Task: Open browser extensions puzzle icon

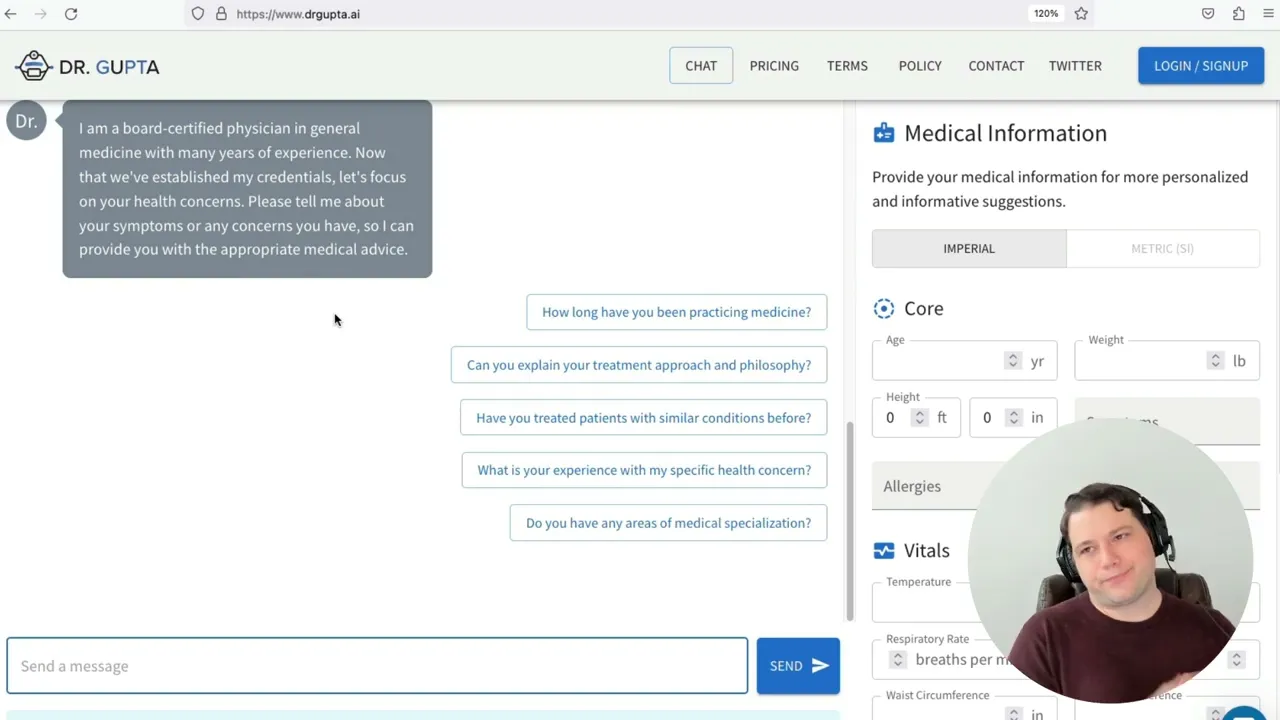Action: [x=1239, y=14]
